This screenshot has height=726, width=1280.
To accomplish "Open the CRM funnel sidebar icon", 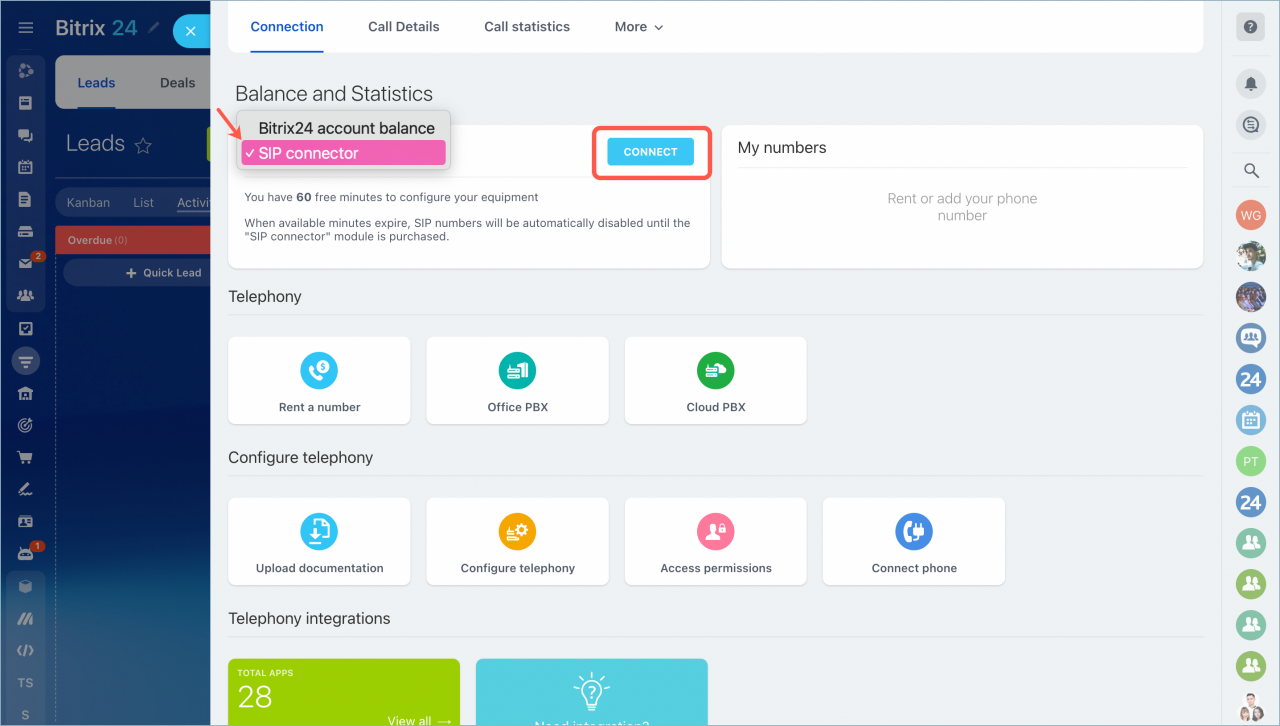I will (26, 361).
